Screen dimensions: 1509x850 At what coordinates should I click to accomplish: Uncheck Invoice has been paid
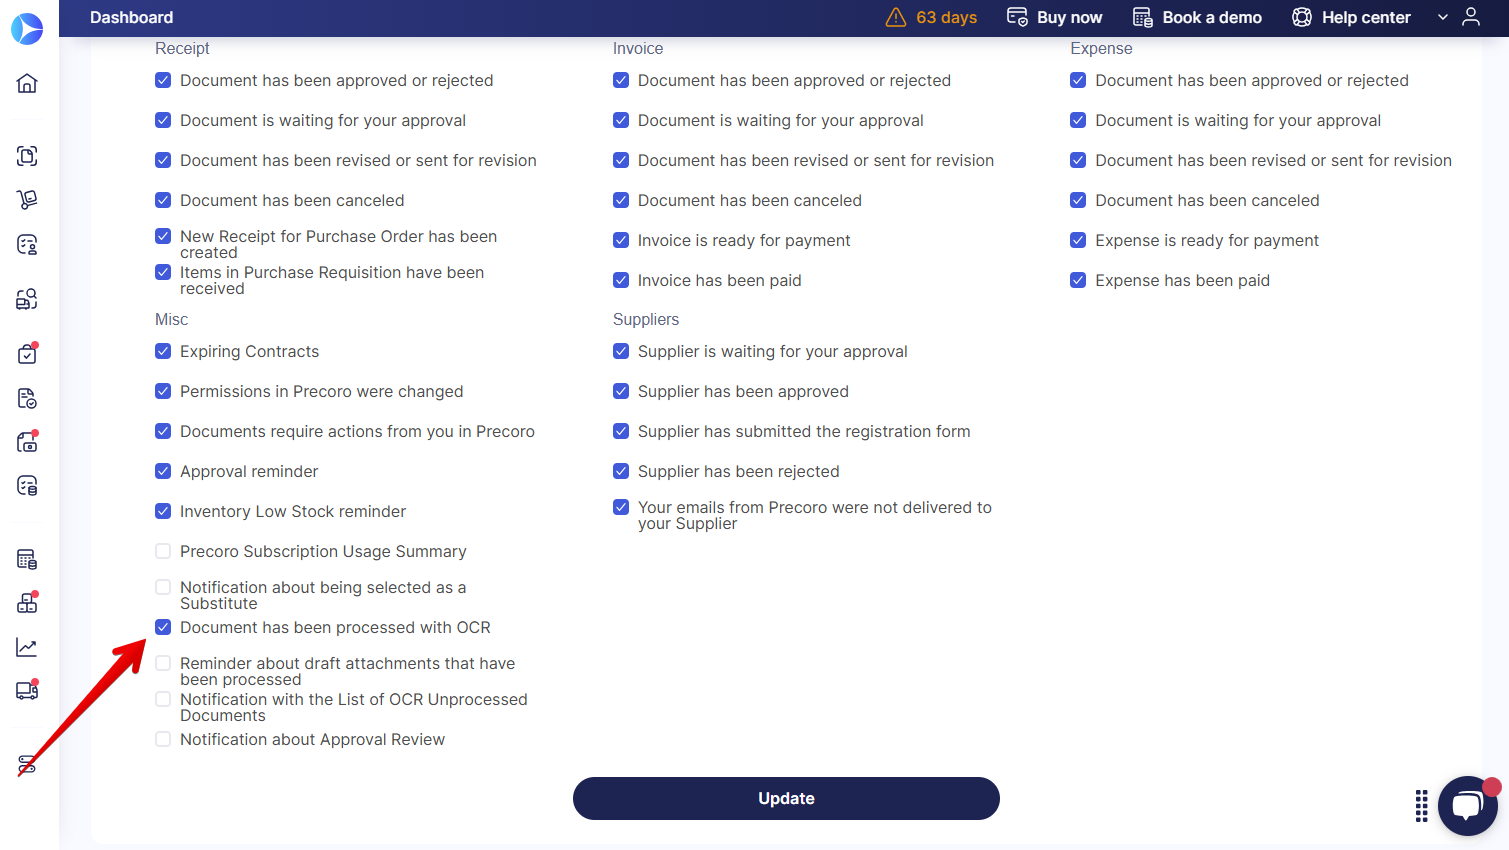621,280
